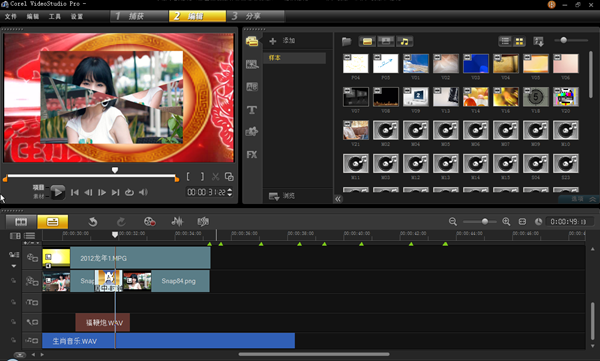The image size is (600, 361).
Task: Switch library to list view
Action: [x=505, y=41]
